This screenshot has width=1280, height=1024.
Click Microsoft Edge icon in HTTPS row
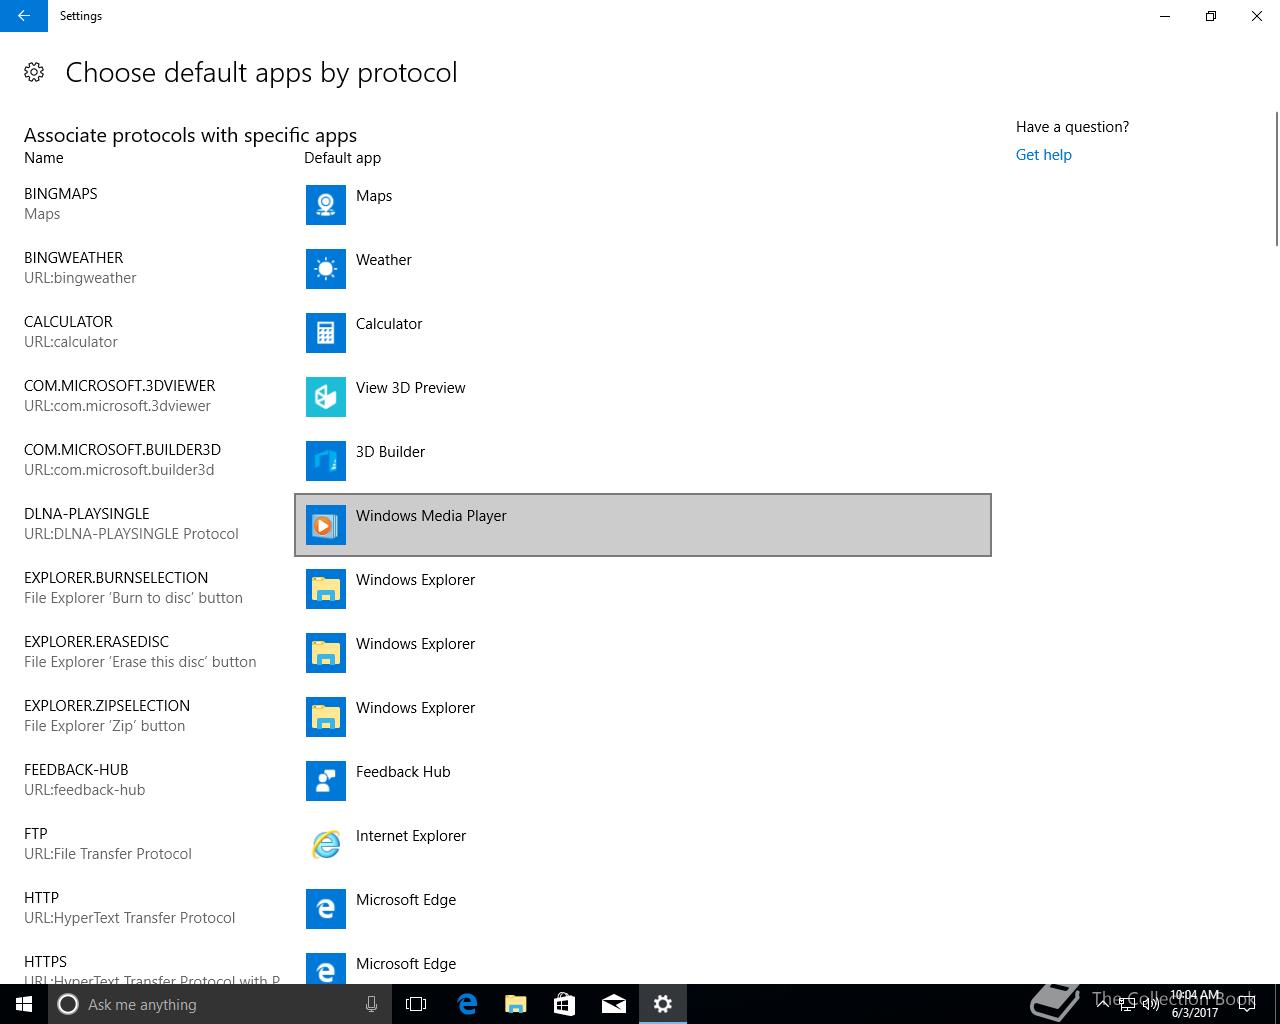(x=326, y=968)
